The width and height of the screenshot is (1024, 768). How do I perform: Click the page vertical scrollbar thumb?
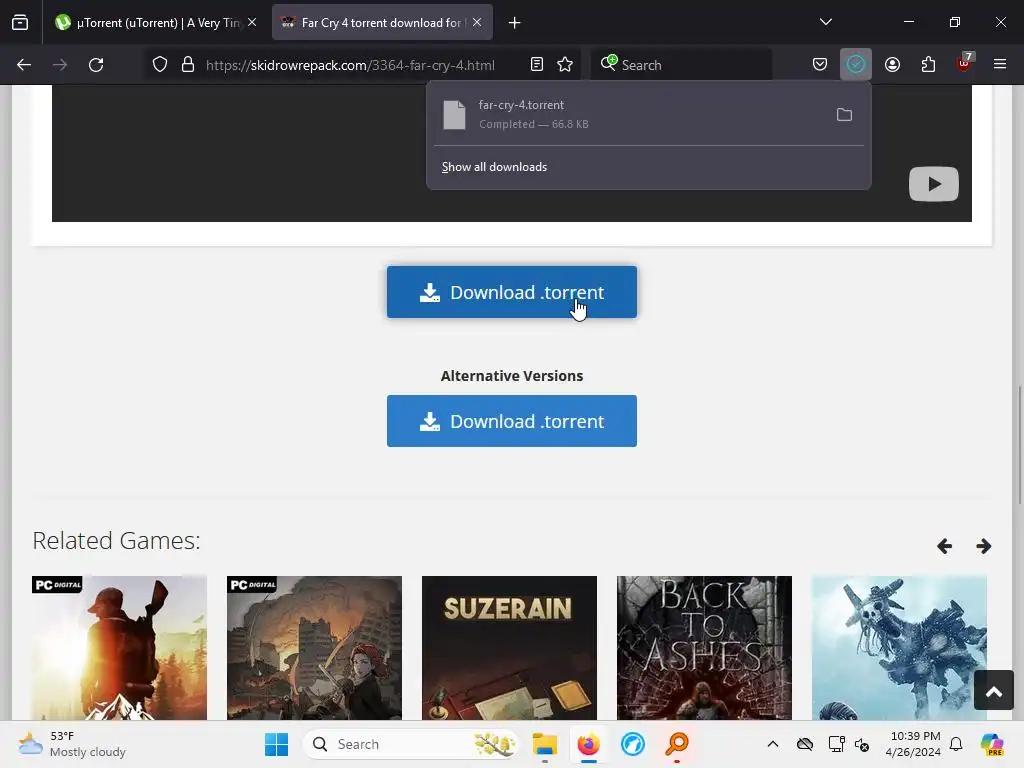(1019, 444)
